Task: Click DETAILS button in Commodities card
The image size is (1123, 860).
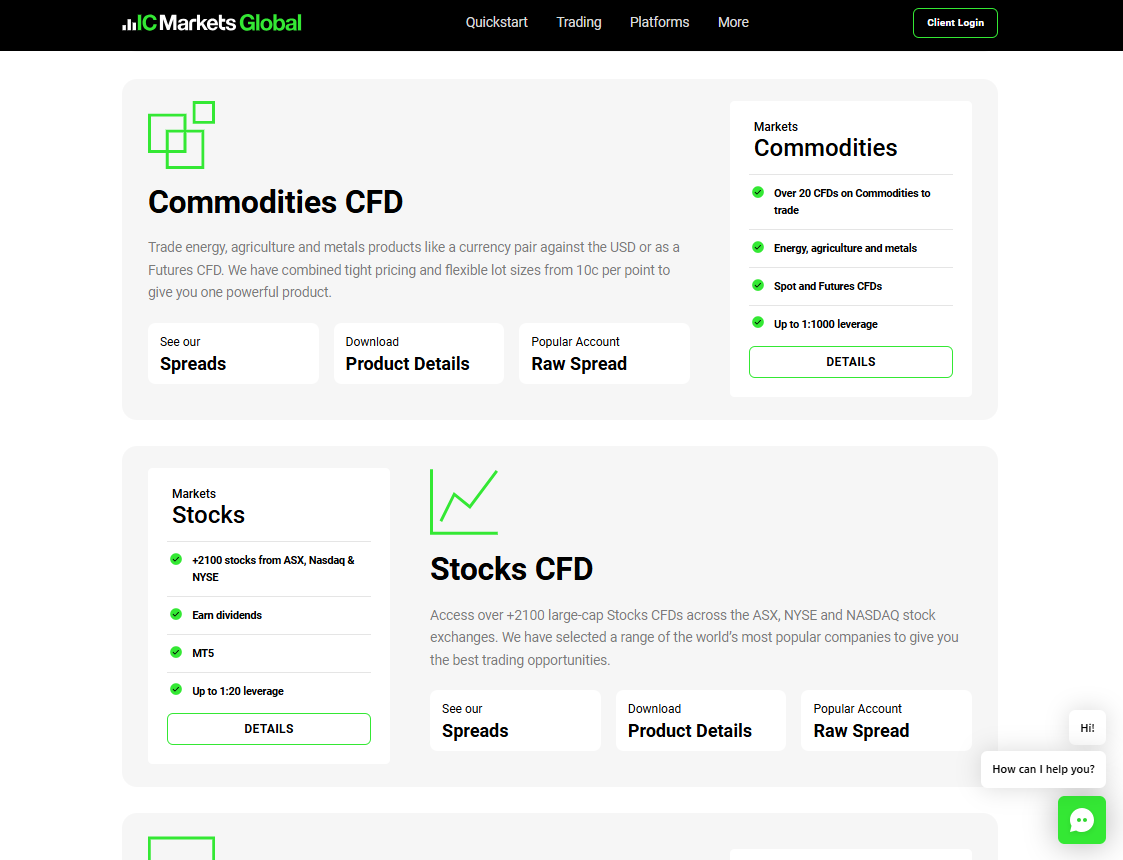Action: [x=850, y=362]
